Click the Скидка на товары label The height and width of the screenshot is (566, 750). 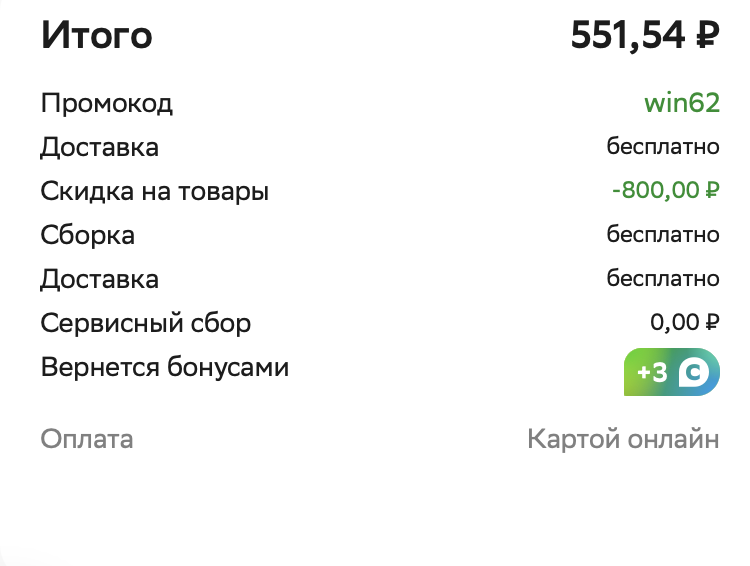pos(154,191)
